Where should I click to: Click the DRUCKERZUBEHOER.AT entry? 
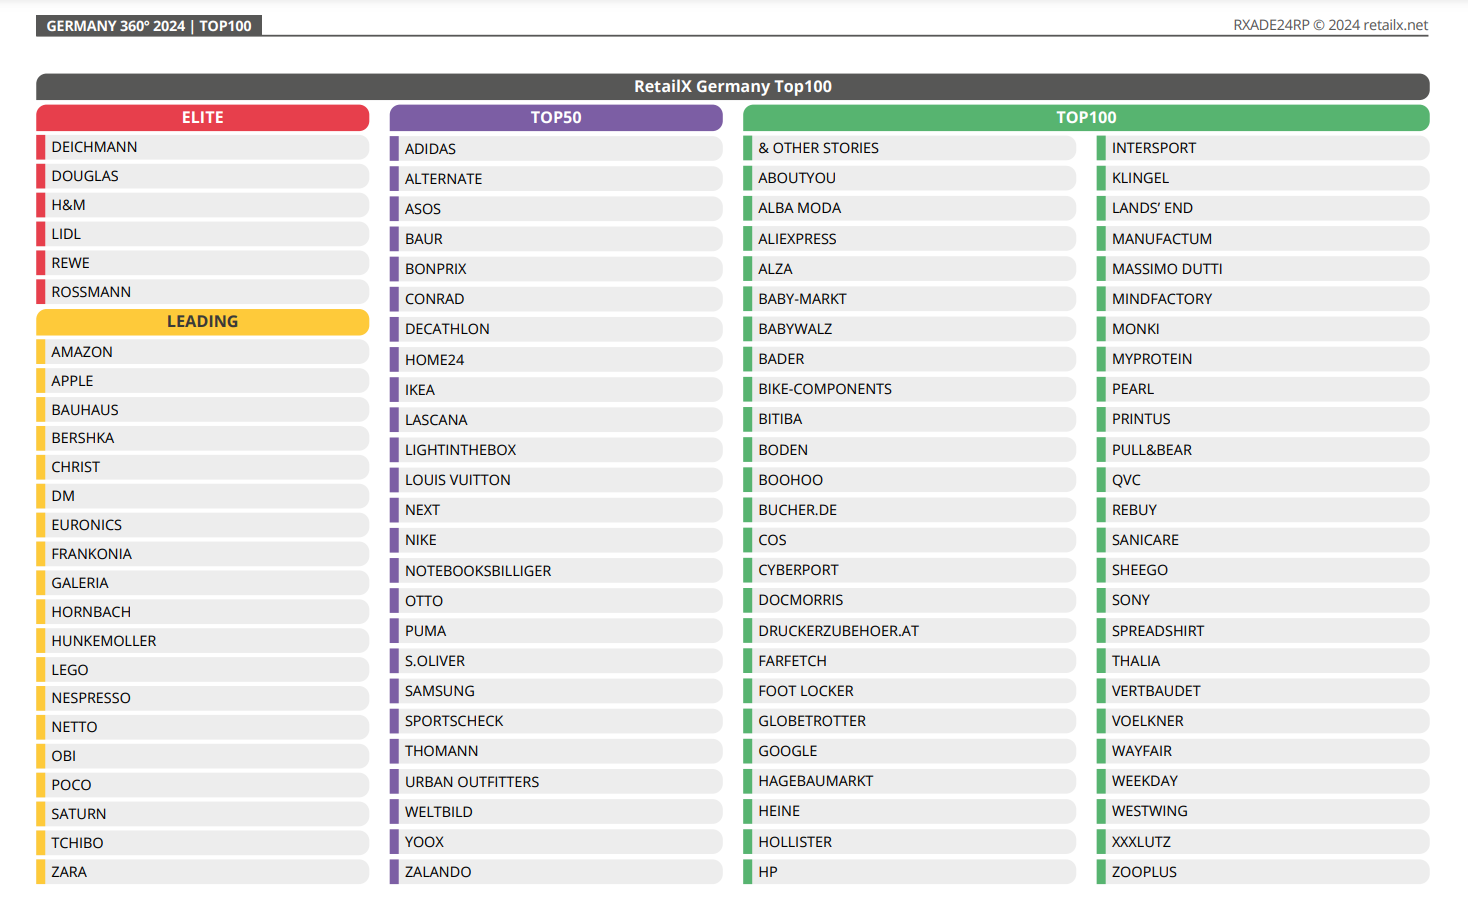coord(909,631)
